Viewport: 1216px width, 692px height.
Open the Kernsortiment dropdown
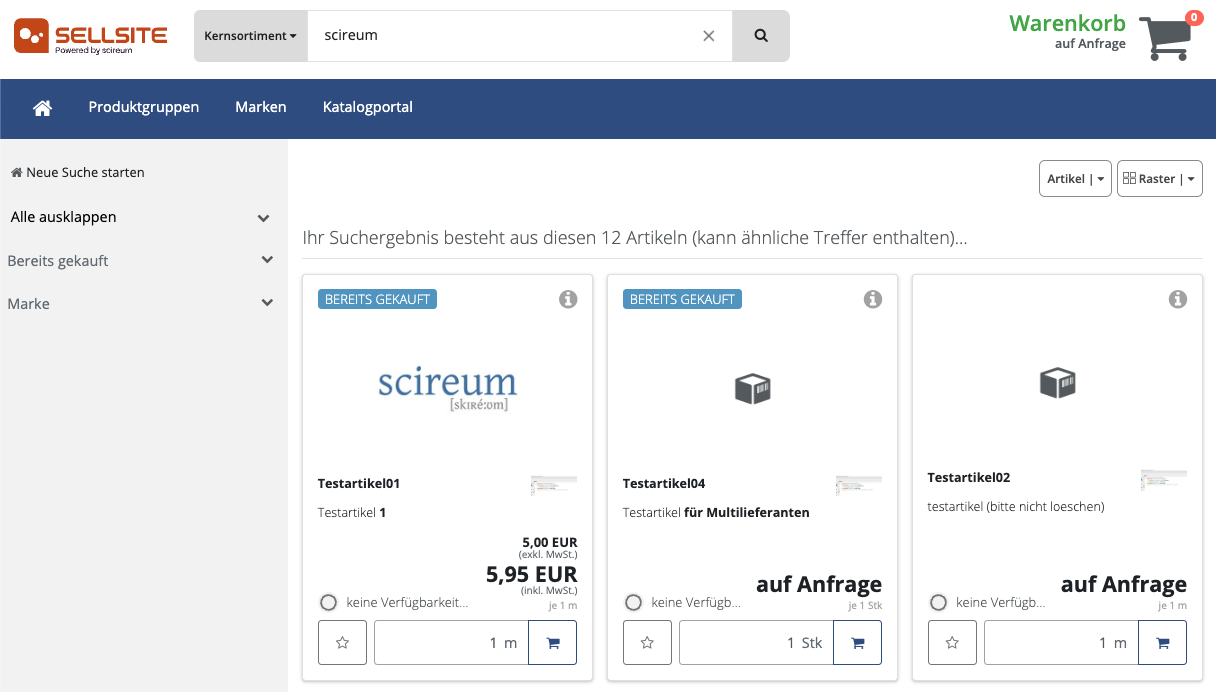click(x=250, y=36)
